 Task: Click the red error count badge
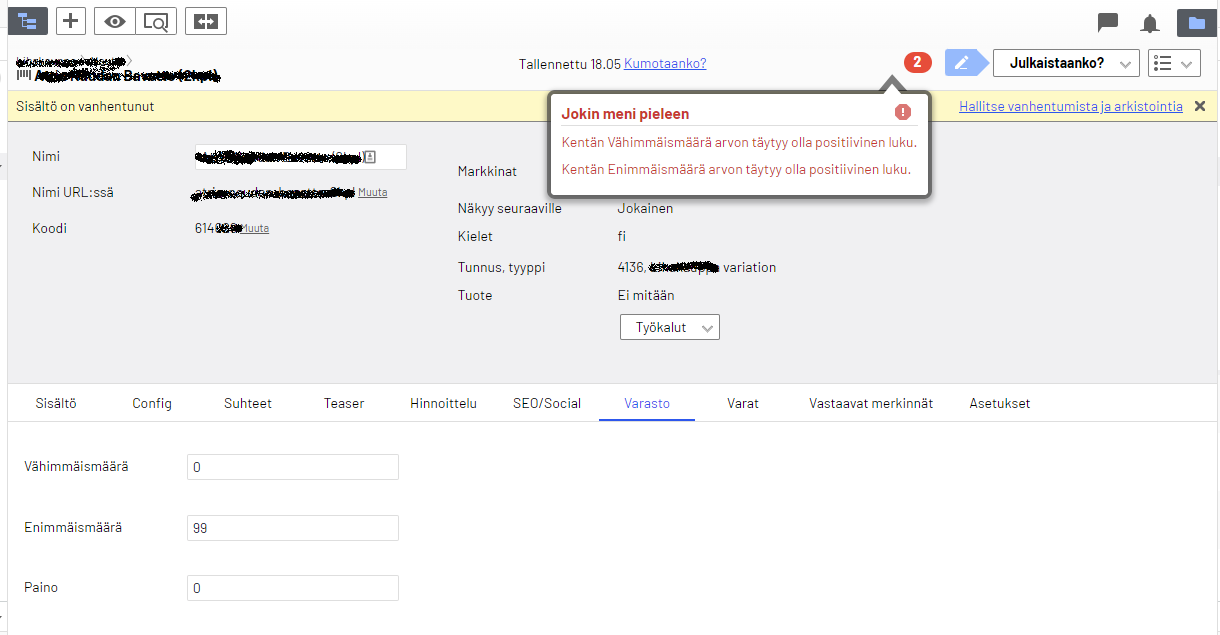917,63
